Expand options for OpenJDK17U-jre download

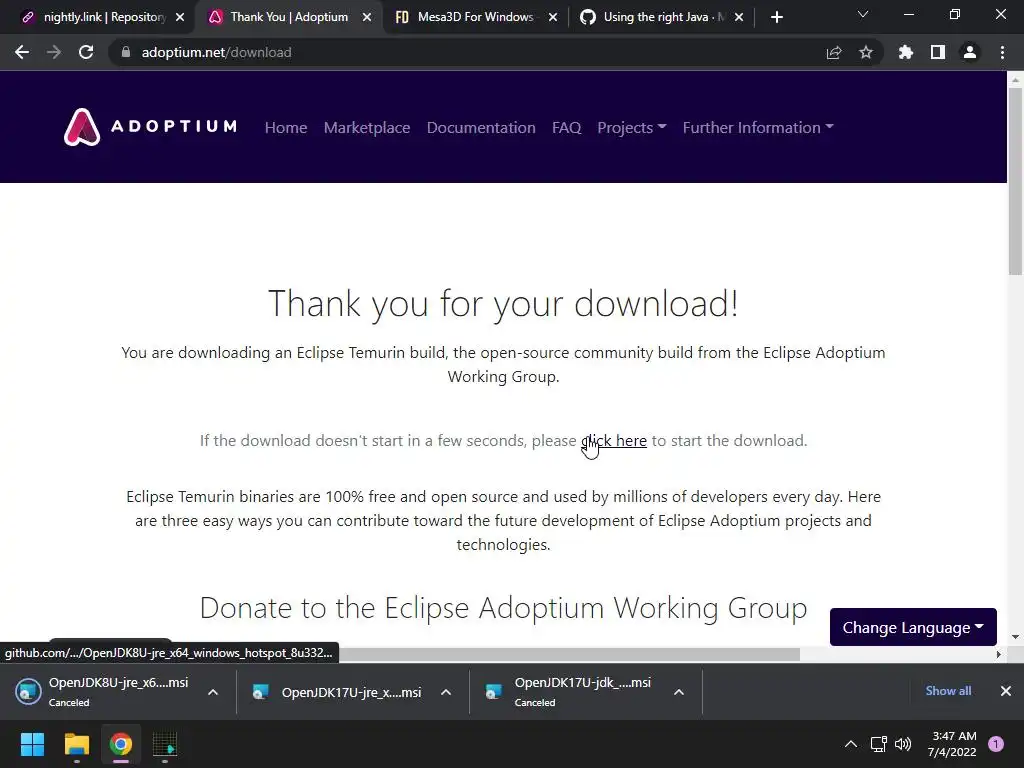446,692
